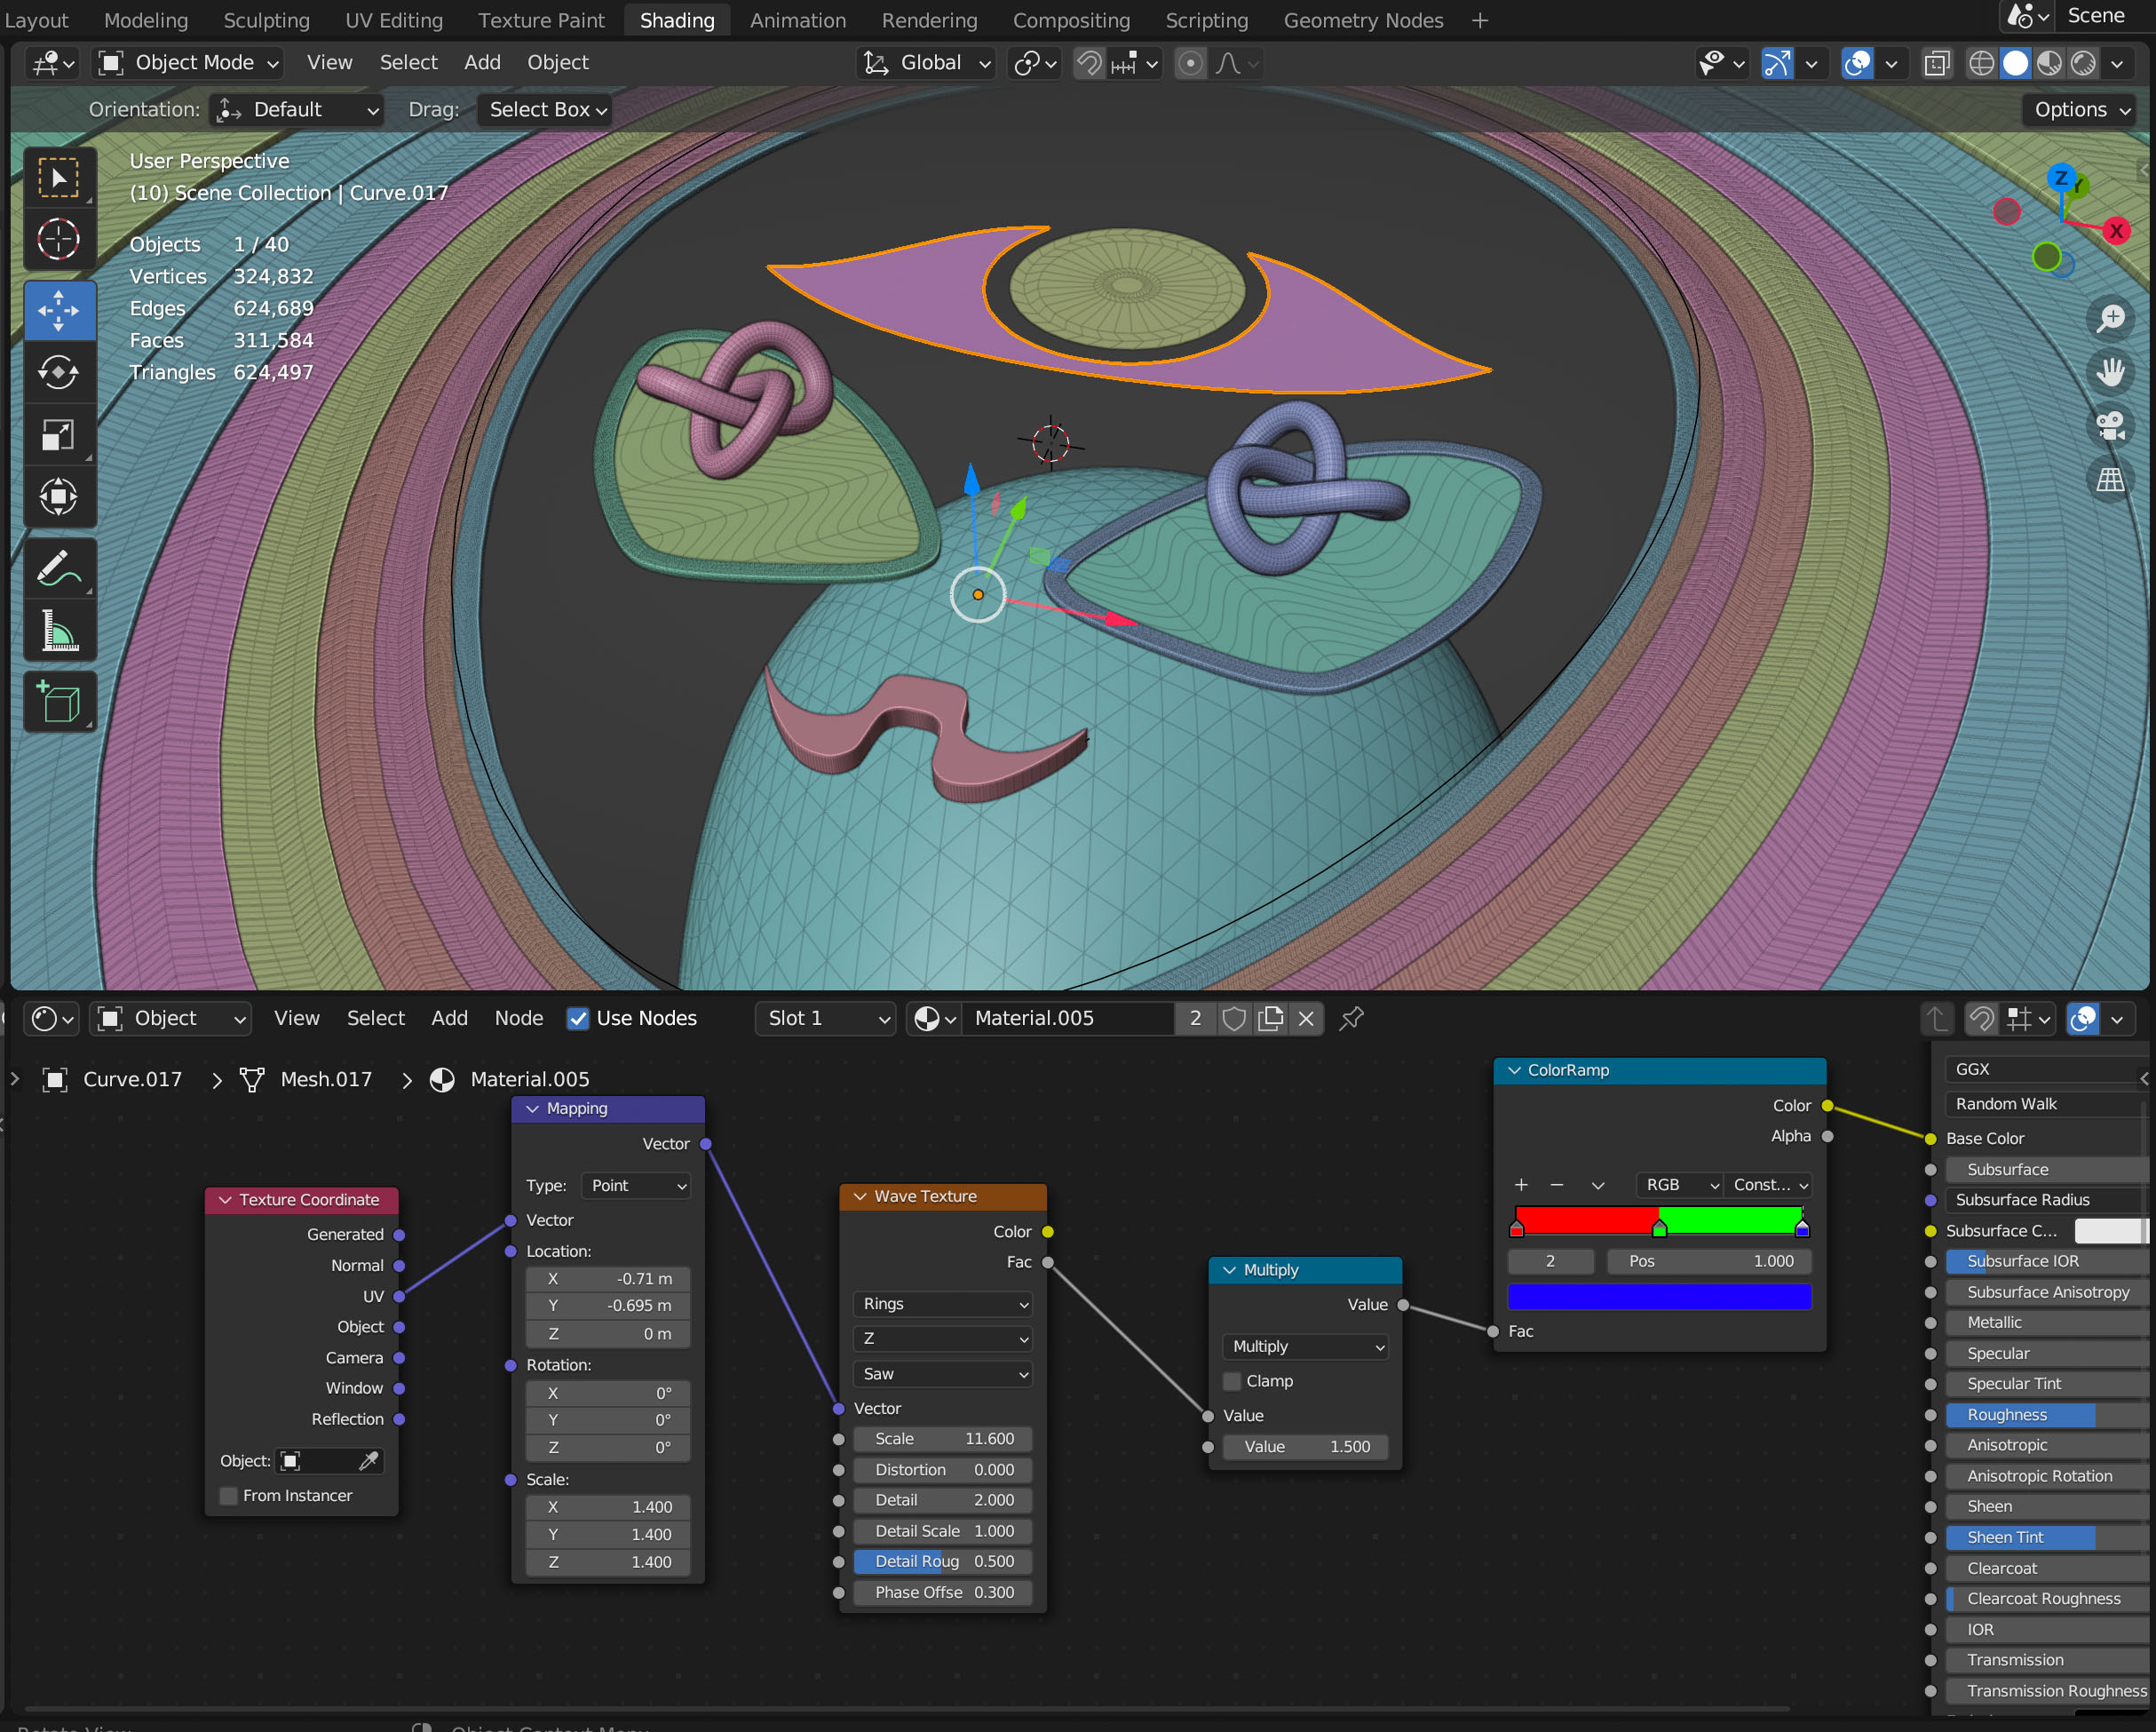
Task: Switch orthographic/perspective grid icon
Action: point(2110,481)
